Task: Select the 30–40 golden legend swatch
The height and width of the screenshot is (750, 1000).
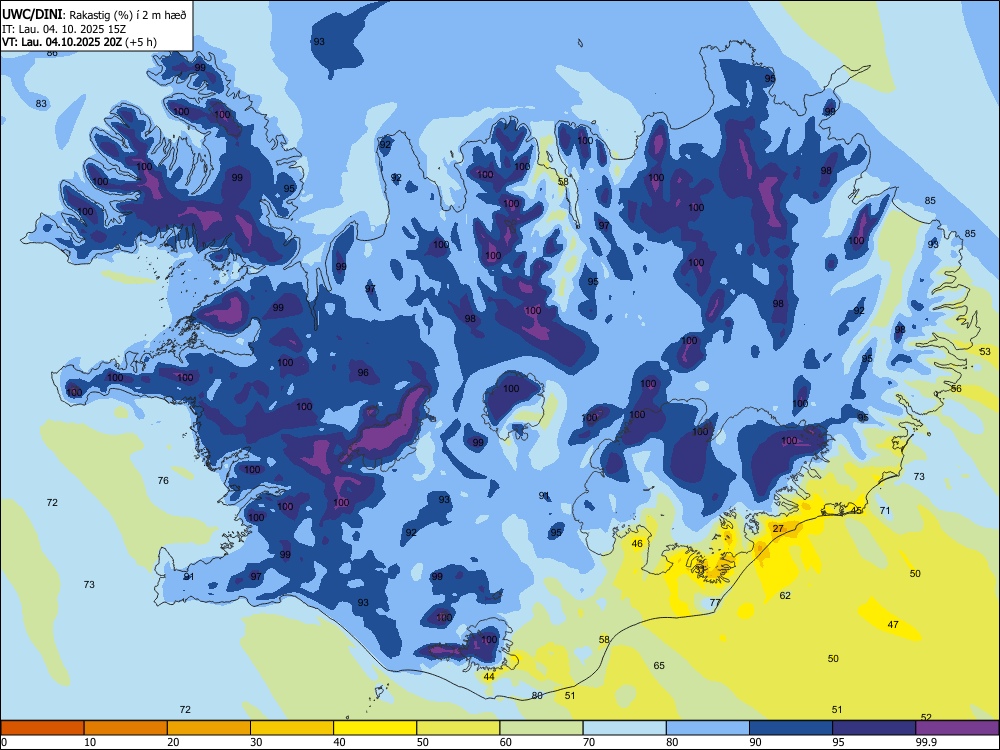Action: click(292, 728)
